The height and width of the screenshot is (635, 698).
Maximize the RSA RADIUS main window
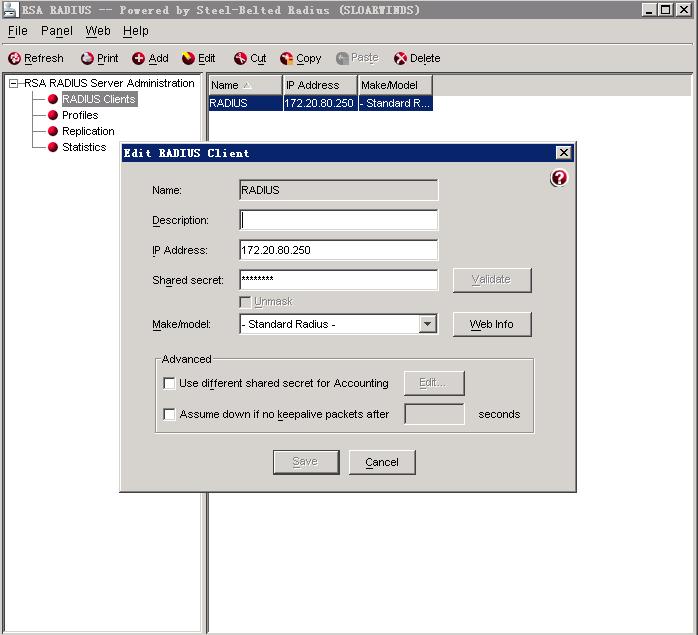tap(666, 10)
